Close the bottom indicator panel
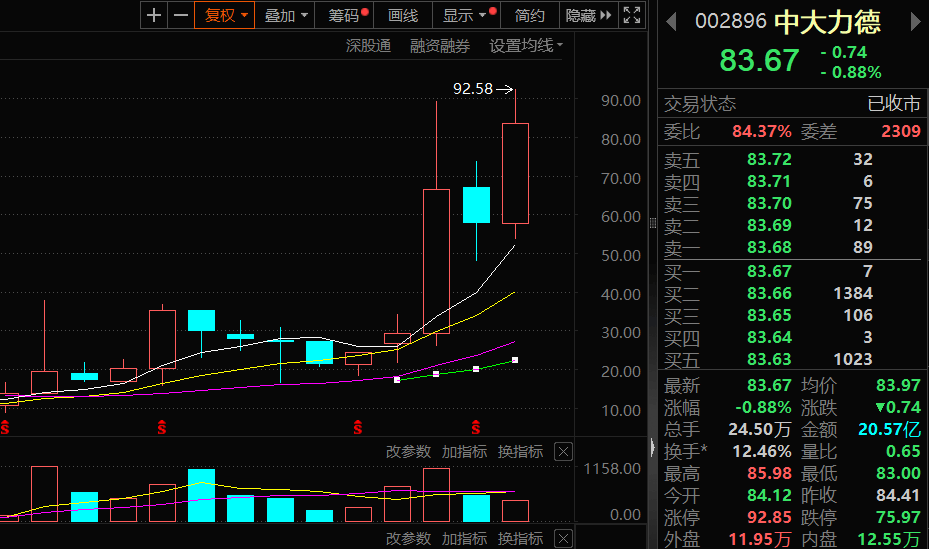 coord(563,538)
